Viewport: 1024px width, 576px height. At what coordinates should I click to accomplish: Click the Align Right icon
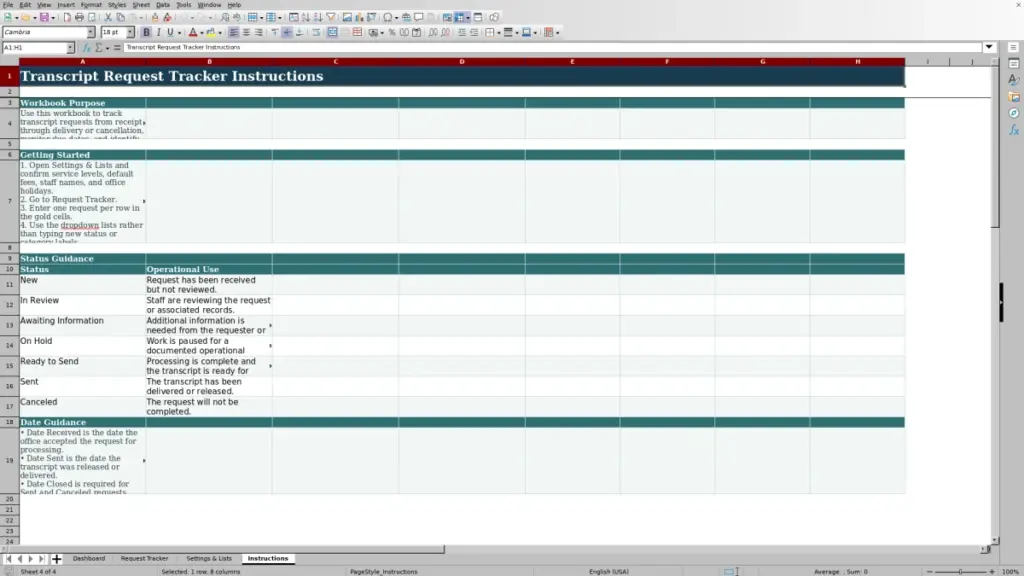[259, 32]
